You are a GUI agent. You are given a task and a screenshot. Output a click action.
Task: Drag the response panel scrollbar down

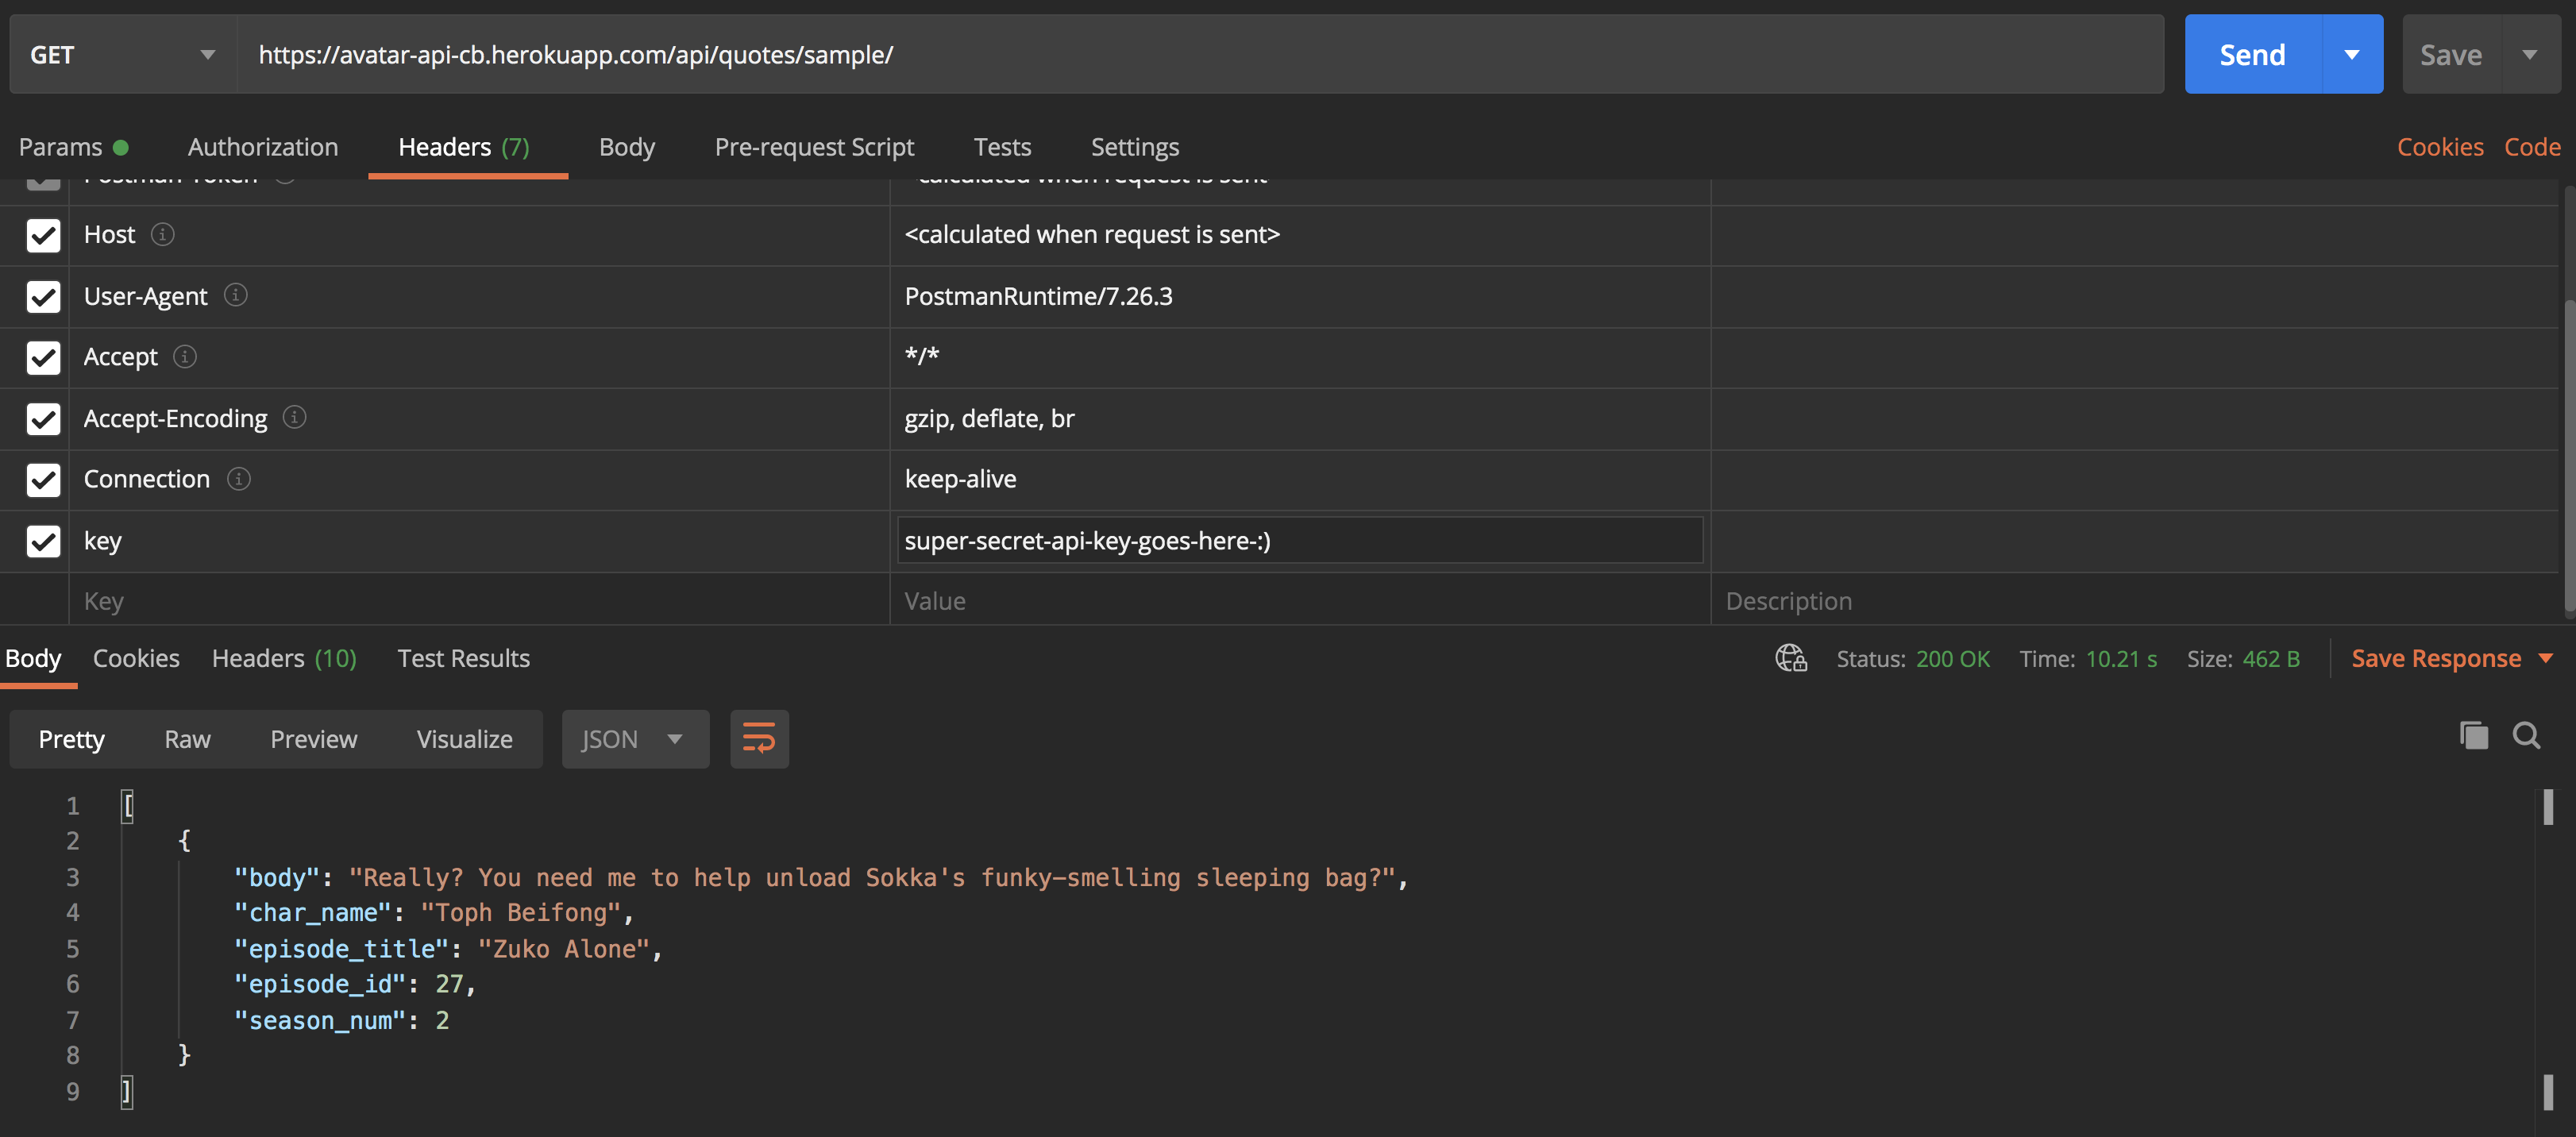tap(2547, 805)
